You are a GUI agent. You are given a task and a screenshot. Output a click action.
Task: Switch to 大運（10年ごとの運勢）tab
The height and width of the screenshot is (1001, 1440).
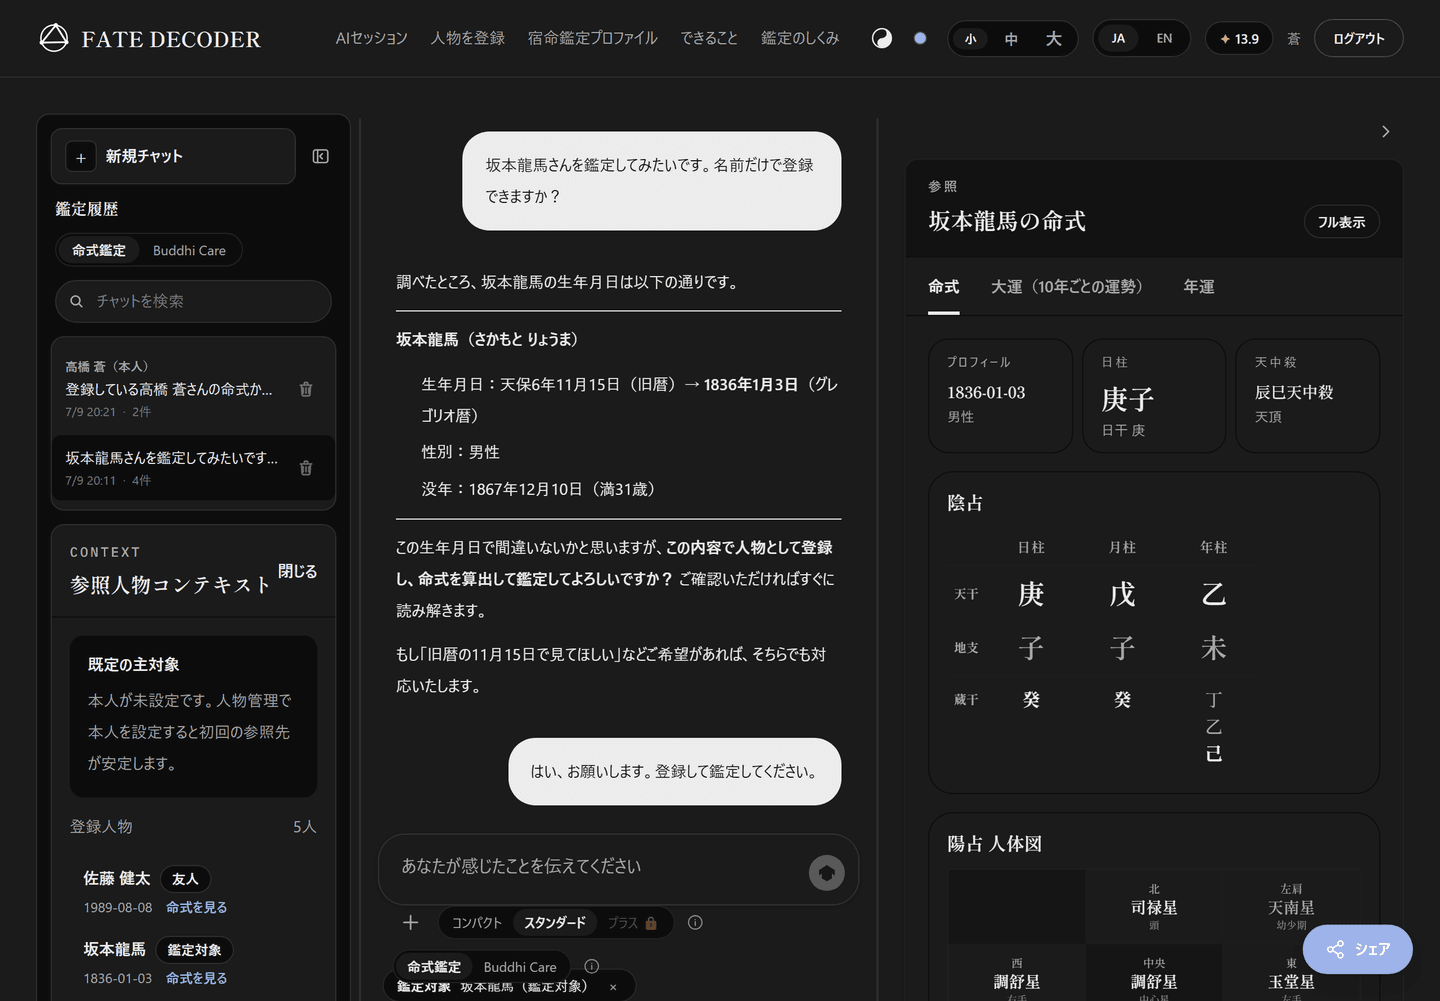click(x=1071, y=287)
